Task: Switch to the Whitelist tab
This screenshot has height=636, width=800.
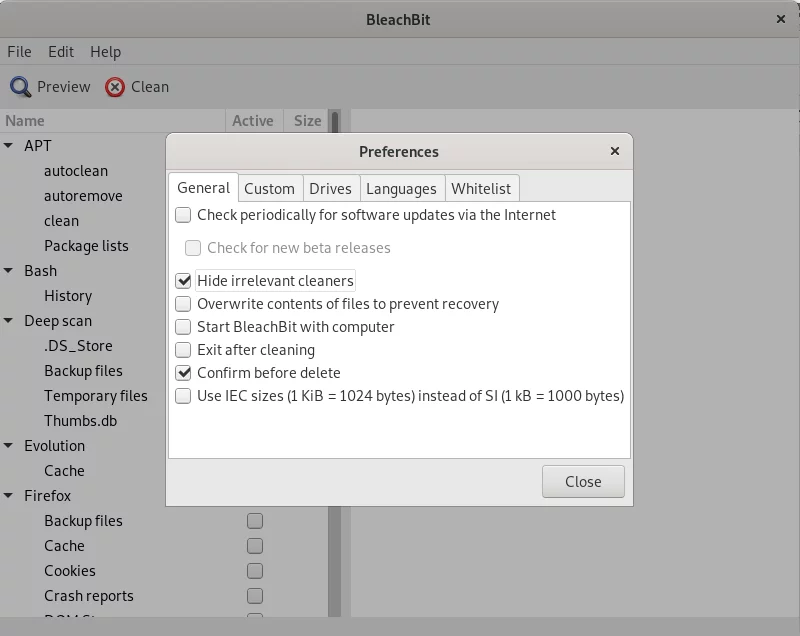Action: coord(481,189)
